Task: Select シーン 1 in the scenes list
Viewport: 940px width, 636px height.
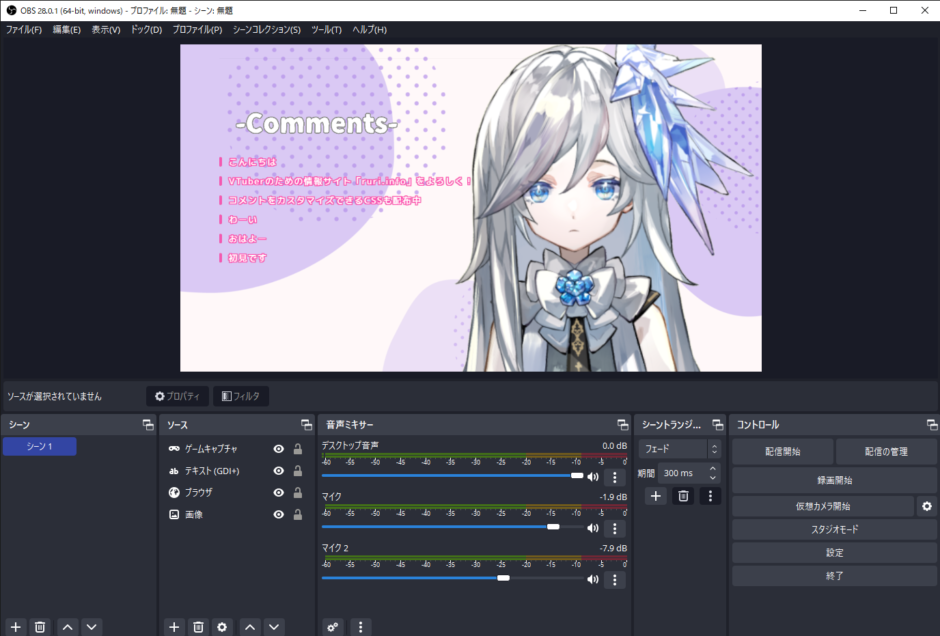Action: coord(40,446)
